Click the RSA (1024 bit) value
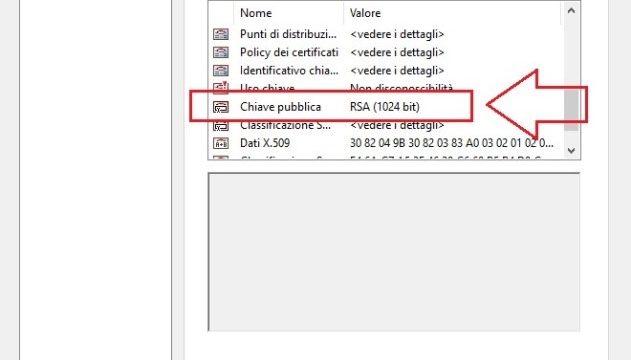The image size is (631, 360). click(385, 107)
